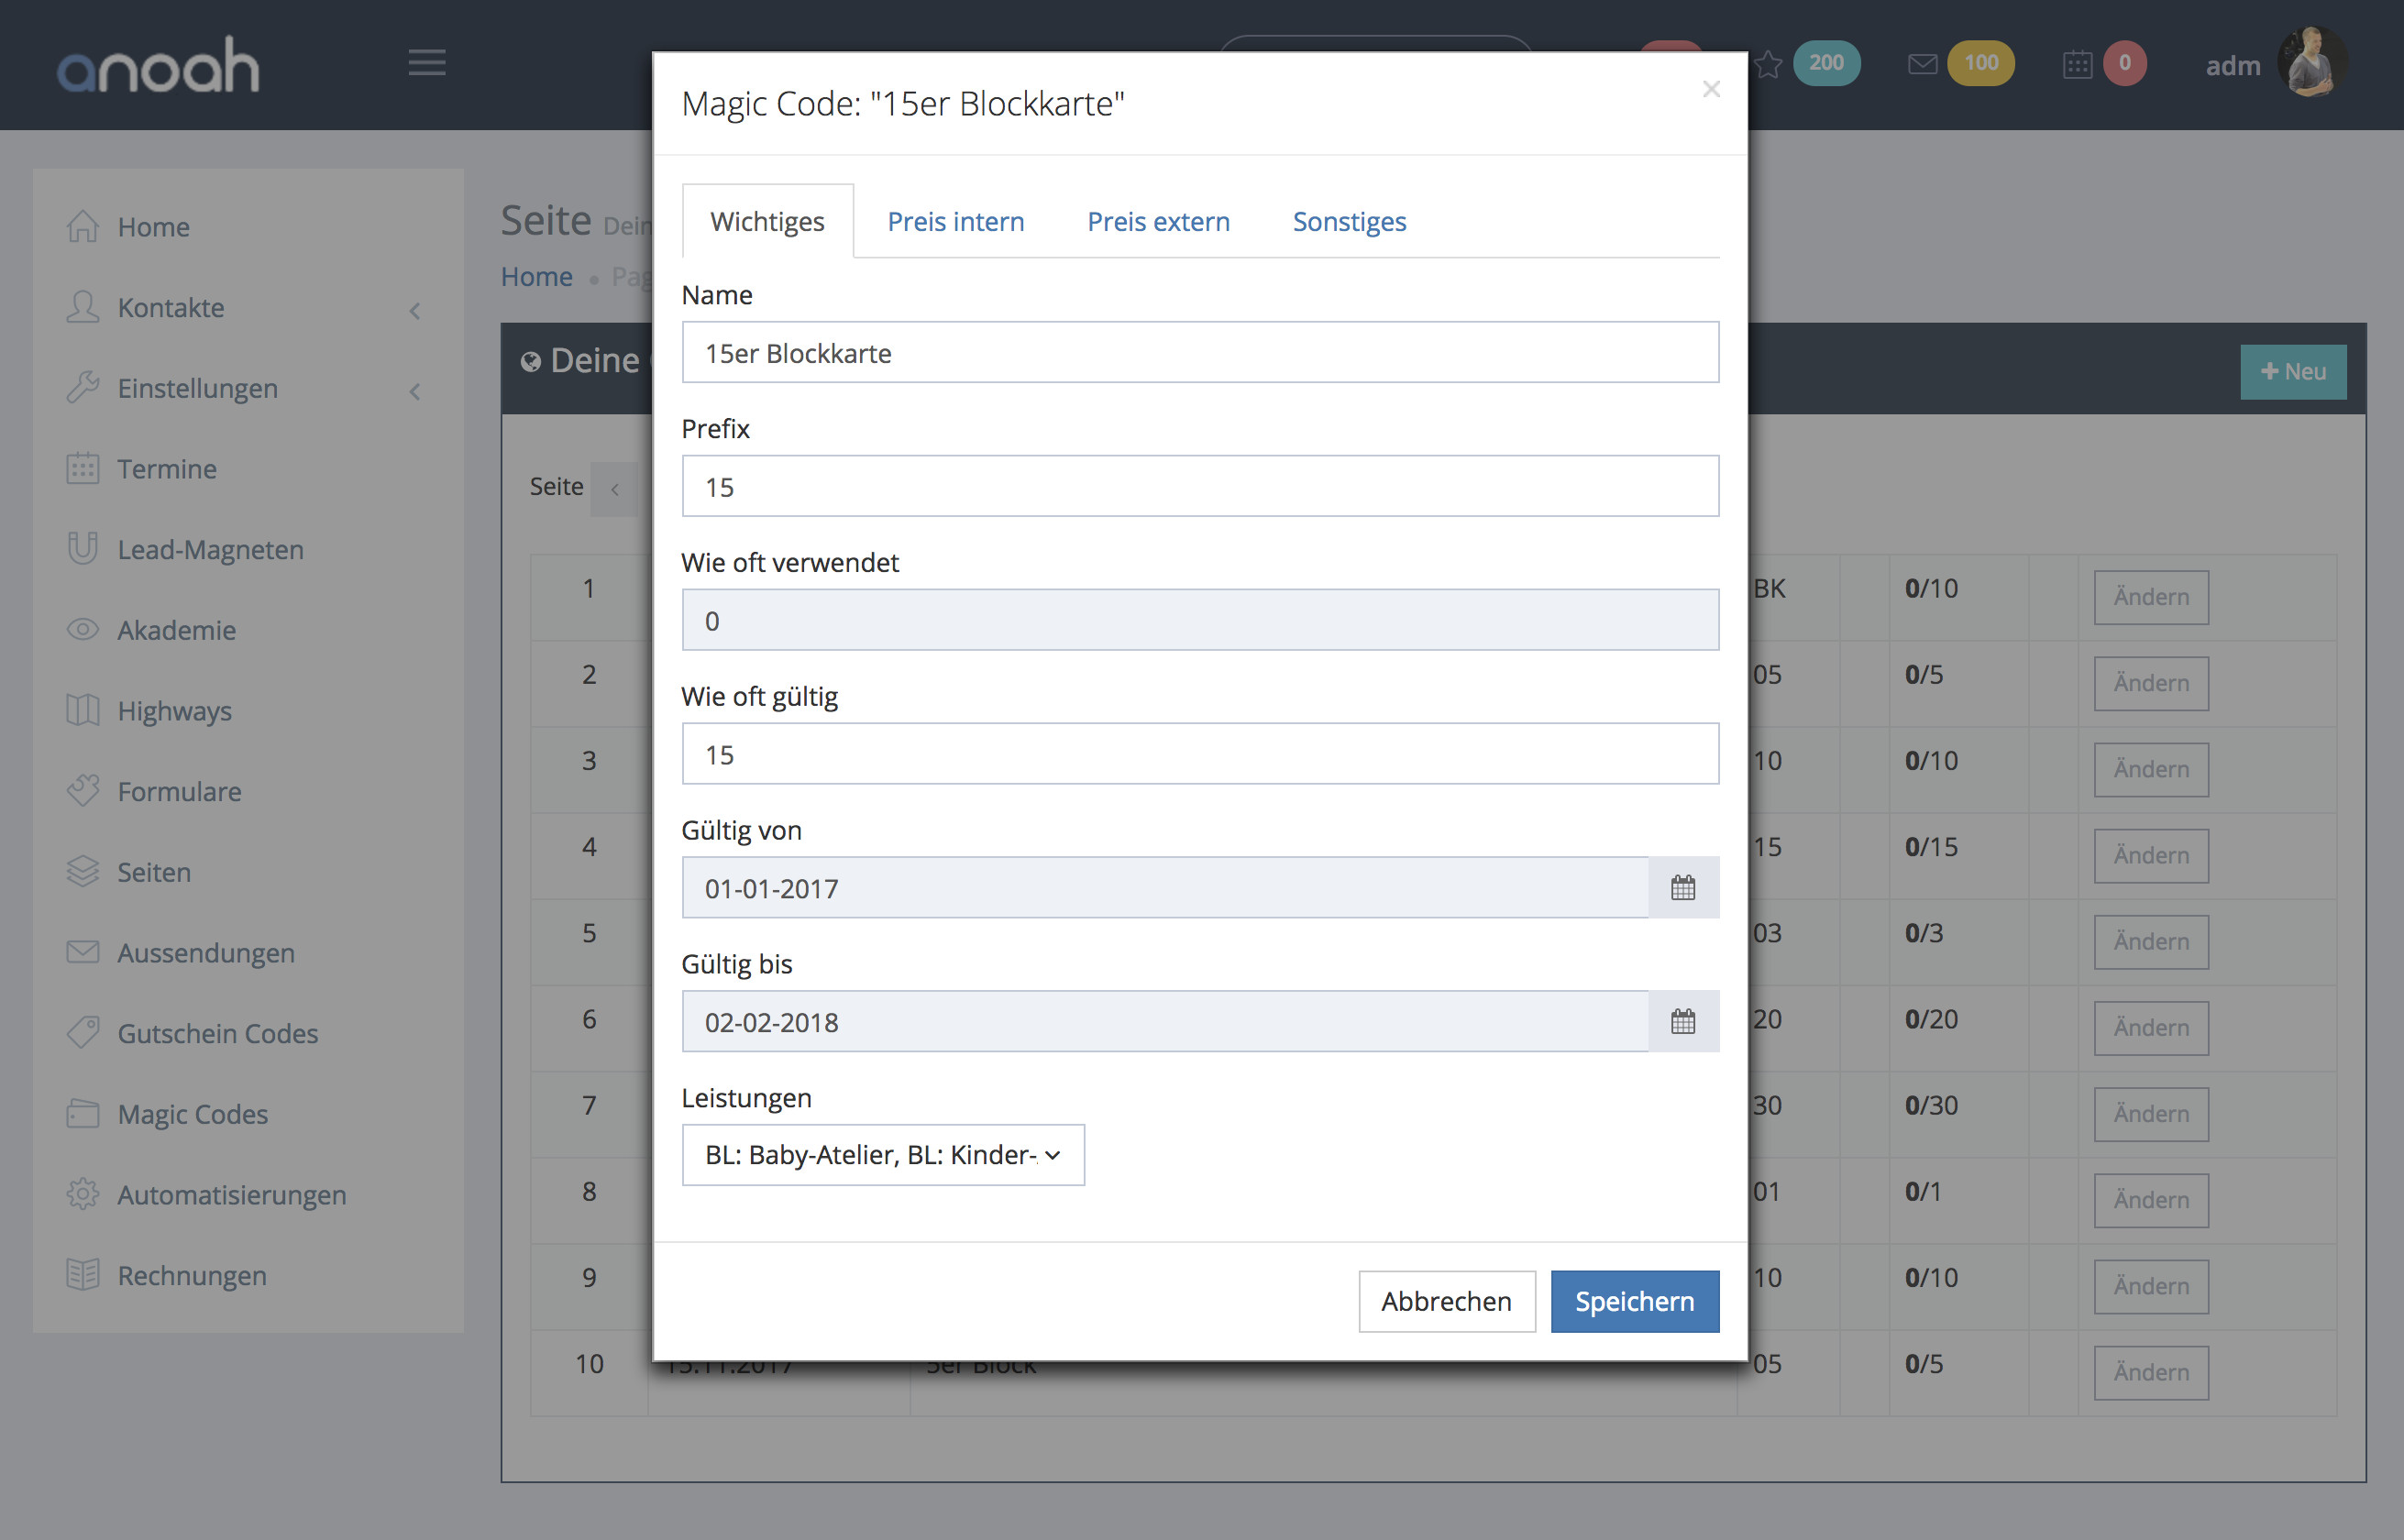Open the Leistungen dropdown
The height and width of the screenshot is (1540, 2404).
click(x=882, y=1155)
